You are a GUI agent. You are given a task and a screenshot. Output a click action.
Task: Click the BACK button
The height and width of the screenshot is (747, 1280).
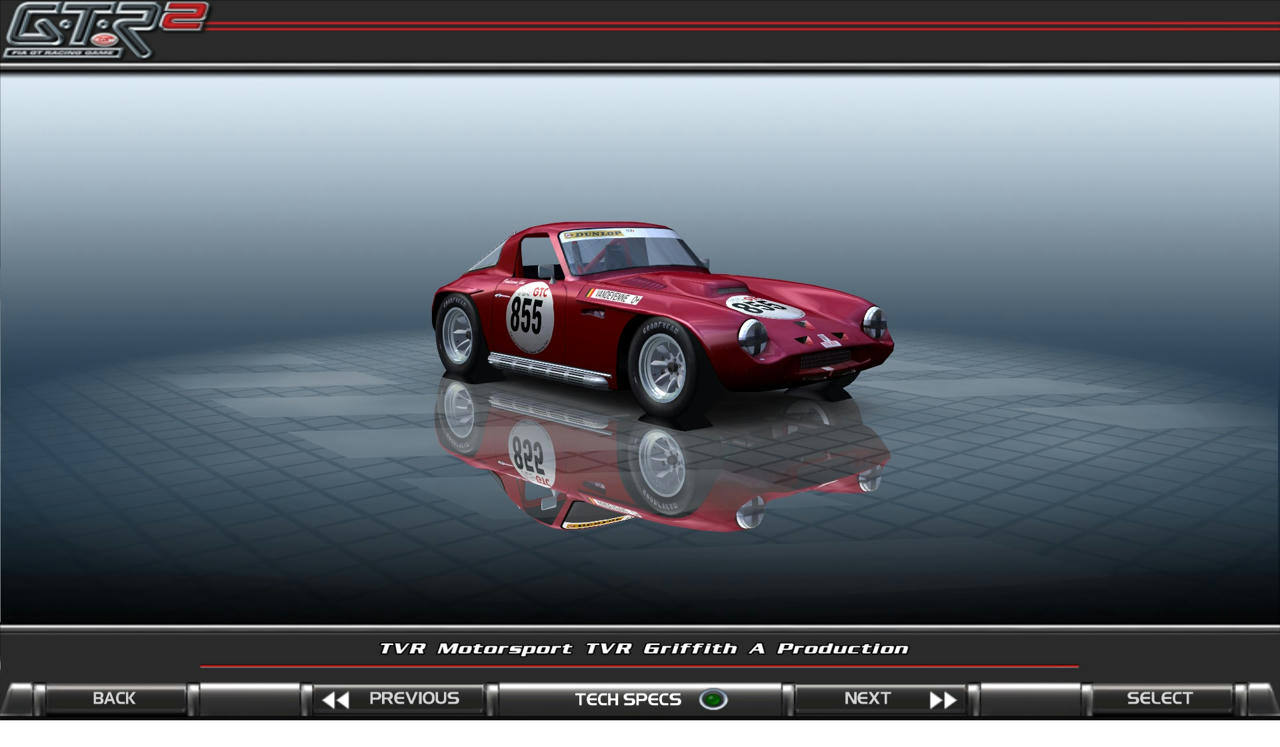[113, 699]
